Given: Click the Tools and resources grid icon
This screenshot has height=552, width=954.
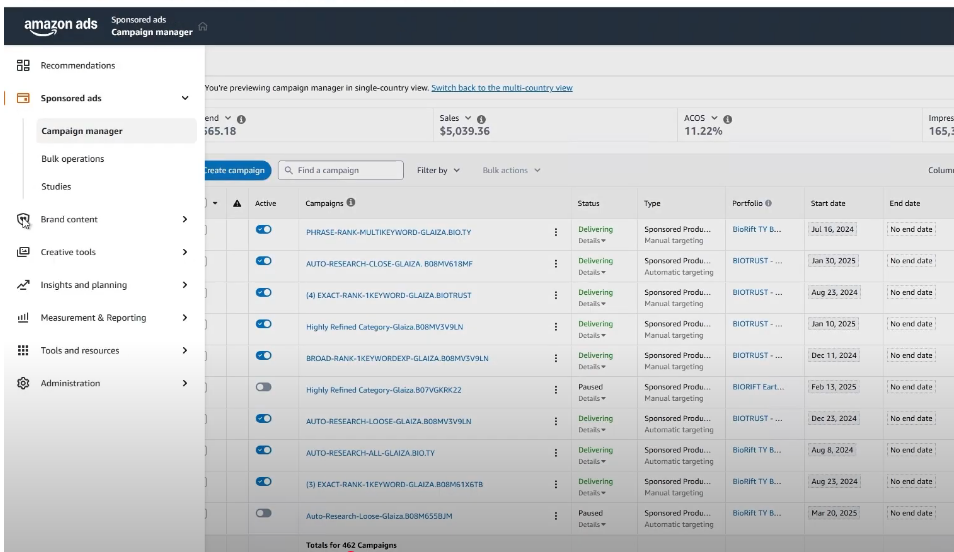Looking at the screenshot, I should 23,351.
